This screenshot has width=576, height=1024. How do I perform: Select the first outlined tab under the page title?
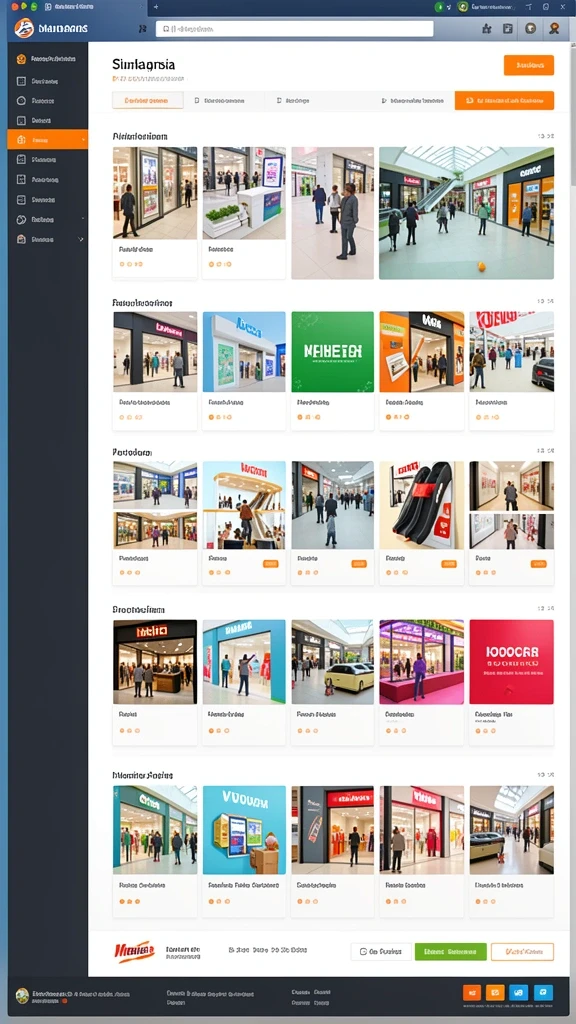pyautogui.click(x=148, y=101)
